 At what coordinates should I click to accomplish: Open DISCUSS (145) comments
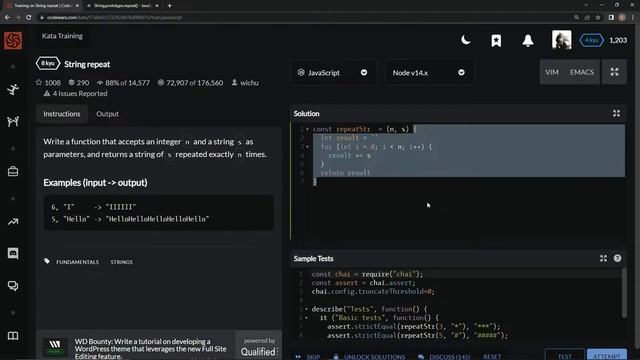pyautogui.click(x=444, y=357)
